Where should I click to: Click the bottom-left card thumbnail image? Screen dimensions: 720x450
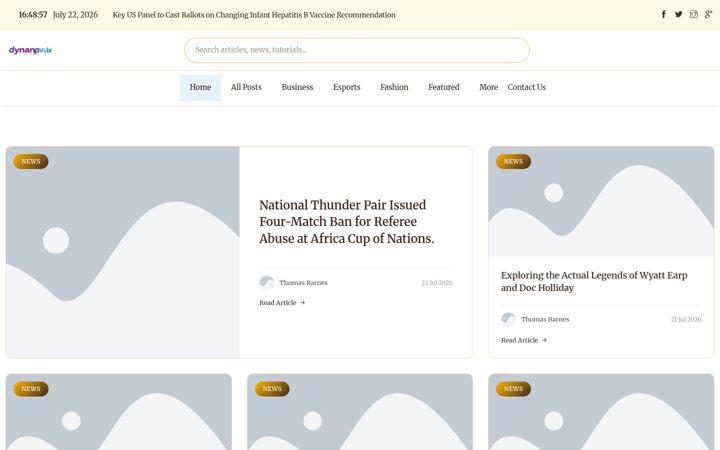point(118,412)
